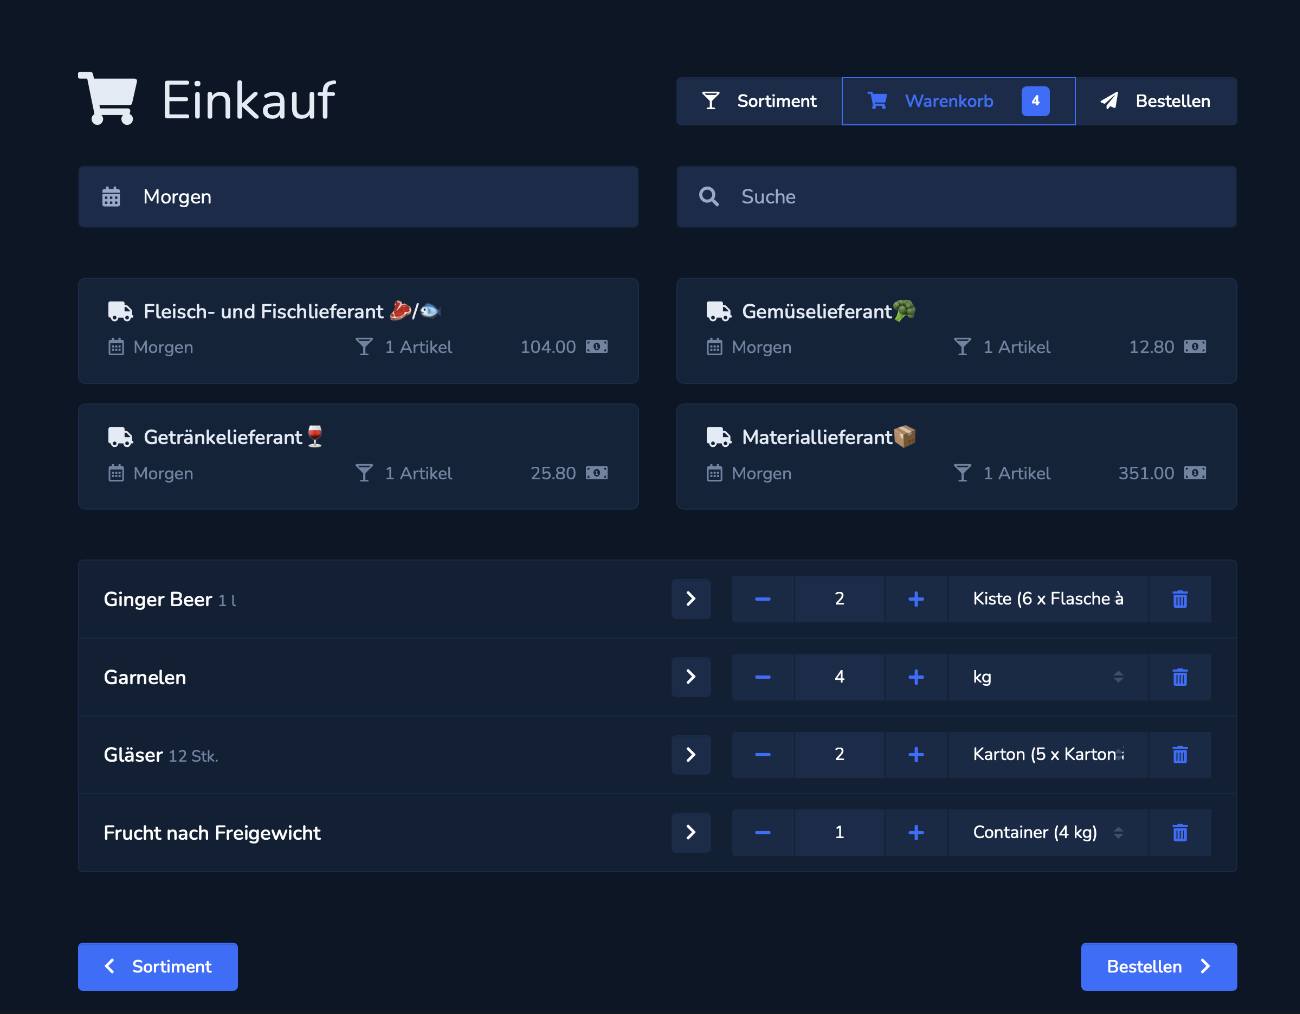Increase Garnelen quantity with plus

coord(916,677)
